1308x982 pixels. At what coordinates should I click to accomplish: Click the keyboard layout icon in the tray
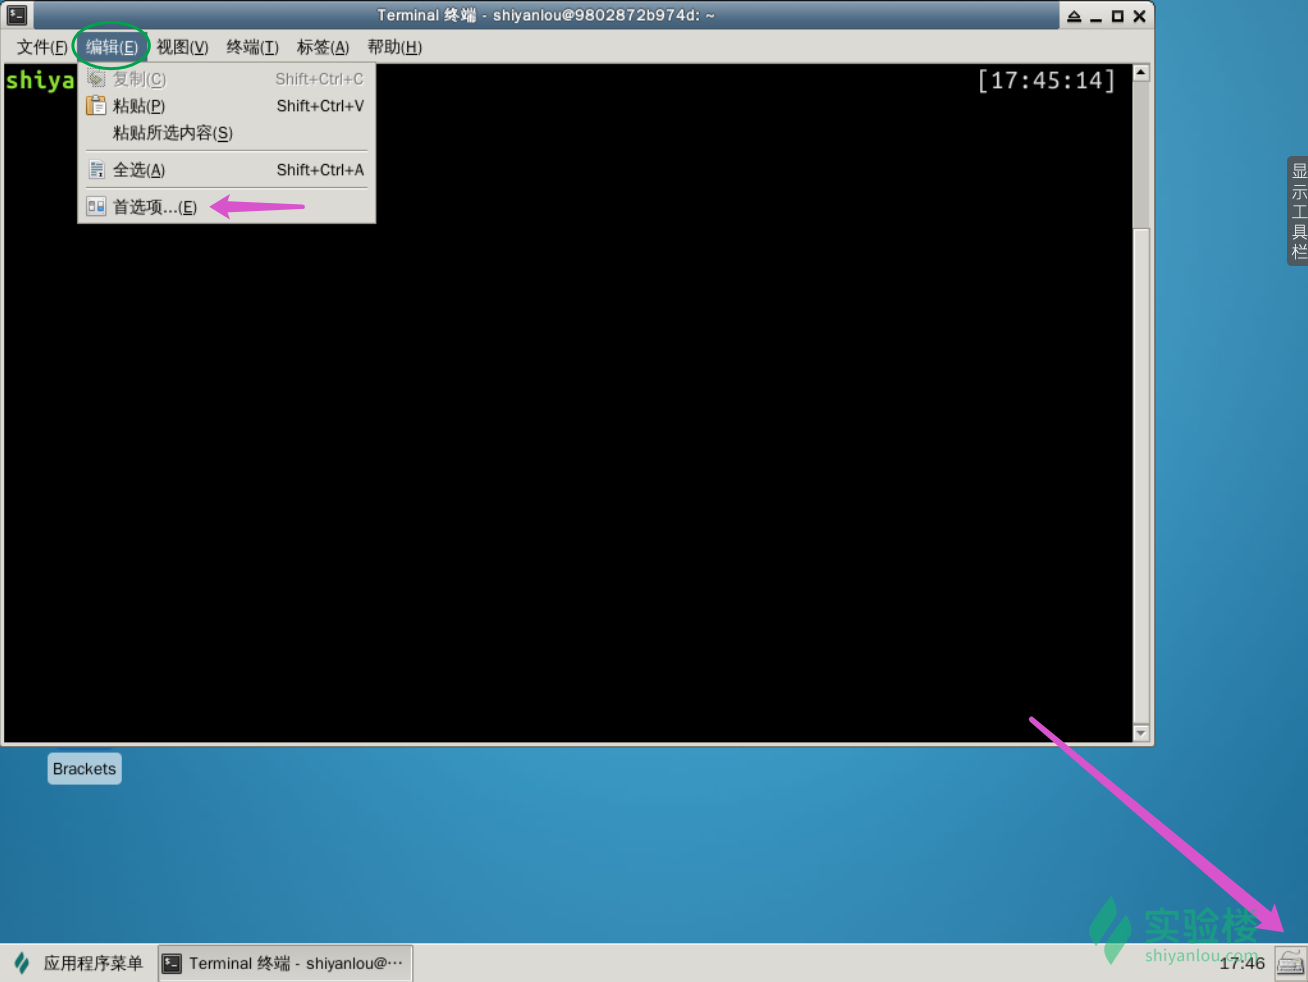pyautogui.click(x=1289, y=962)
